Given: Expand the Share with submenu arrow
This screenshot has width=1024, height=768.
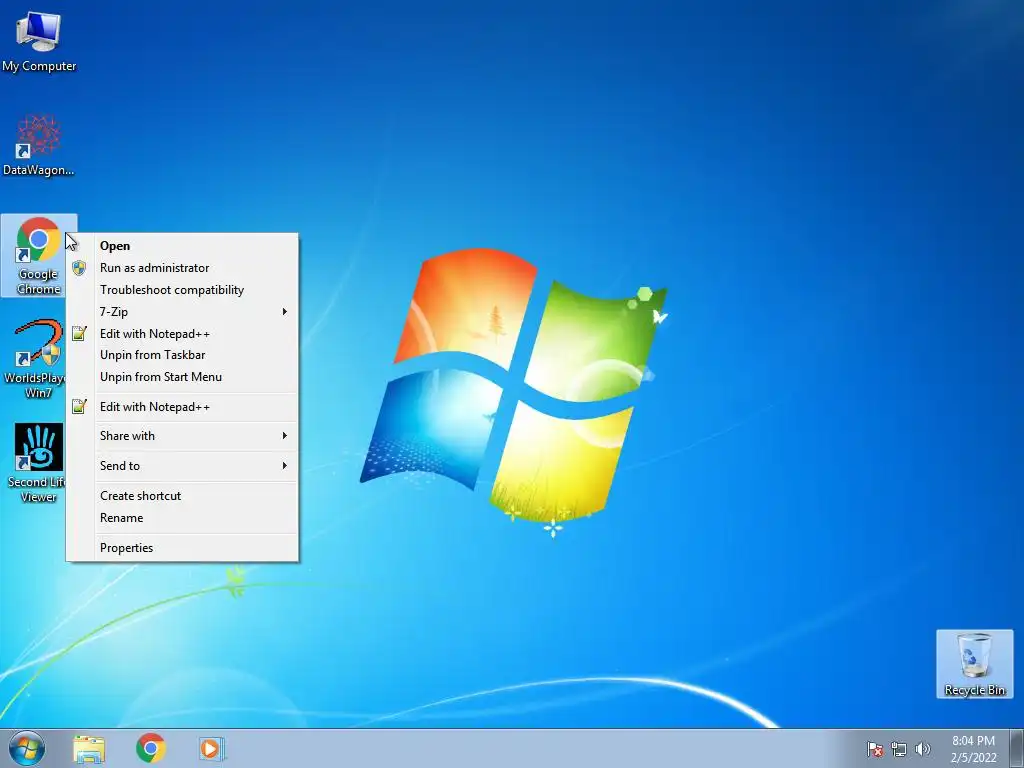Looking at the screenshot, I should (285, 436).
